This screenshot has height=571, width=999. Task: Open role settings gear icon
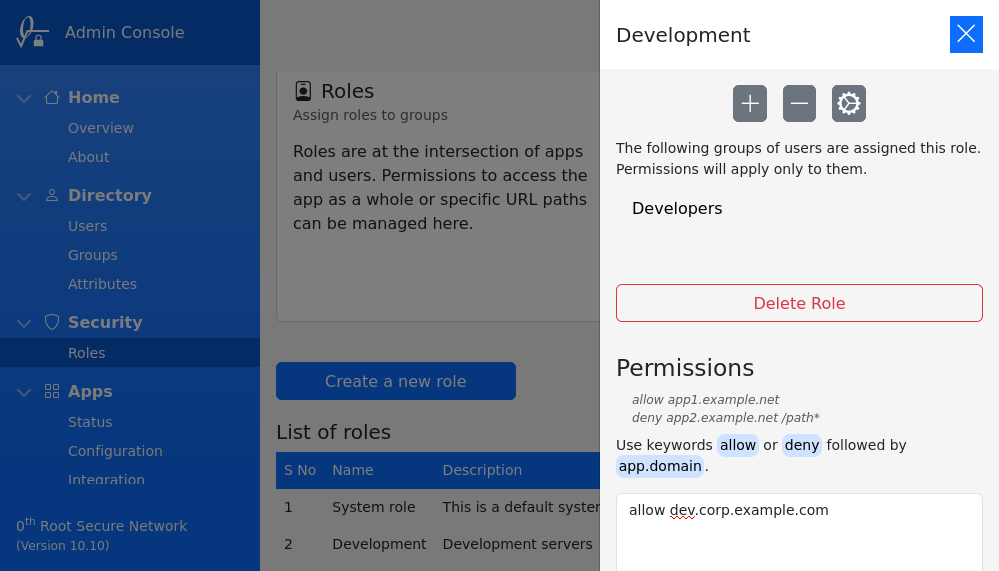pos(849,103)
